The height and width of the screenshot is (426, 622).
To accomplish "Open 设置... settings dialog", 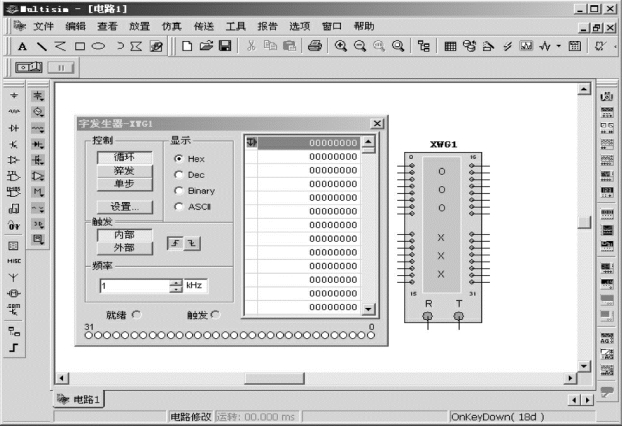I will point(125,207).
